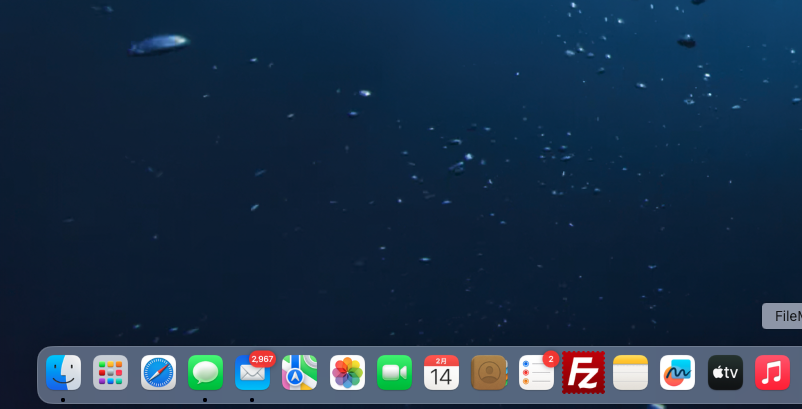Screen dimensions: 802x409
Task: Open Safari browser
Action: click(158, 373)
